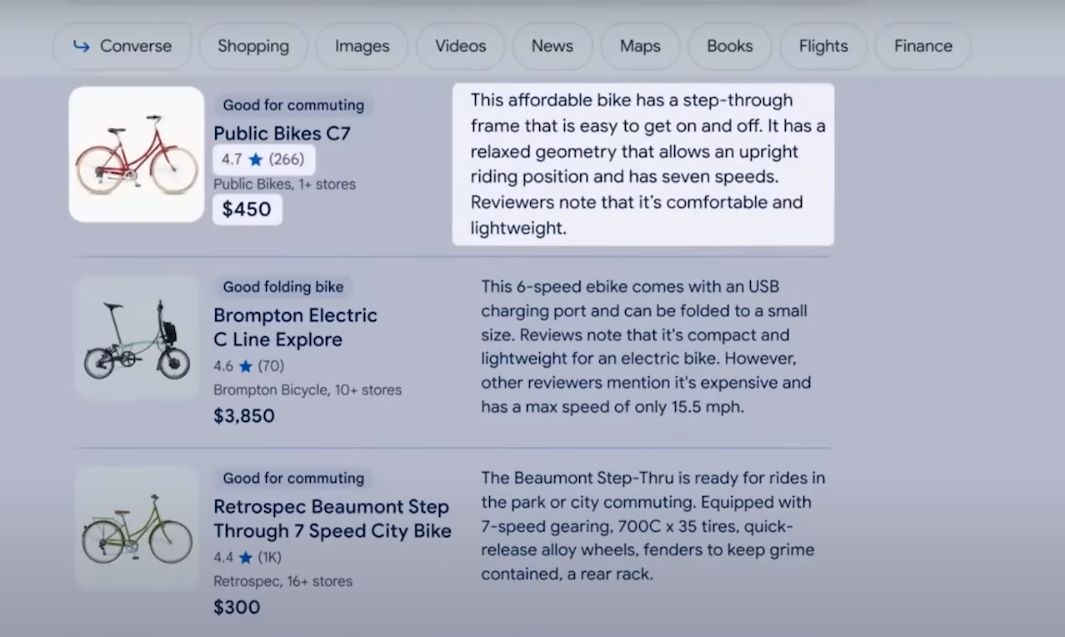Go to the News tab

[x=552, y=46]
